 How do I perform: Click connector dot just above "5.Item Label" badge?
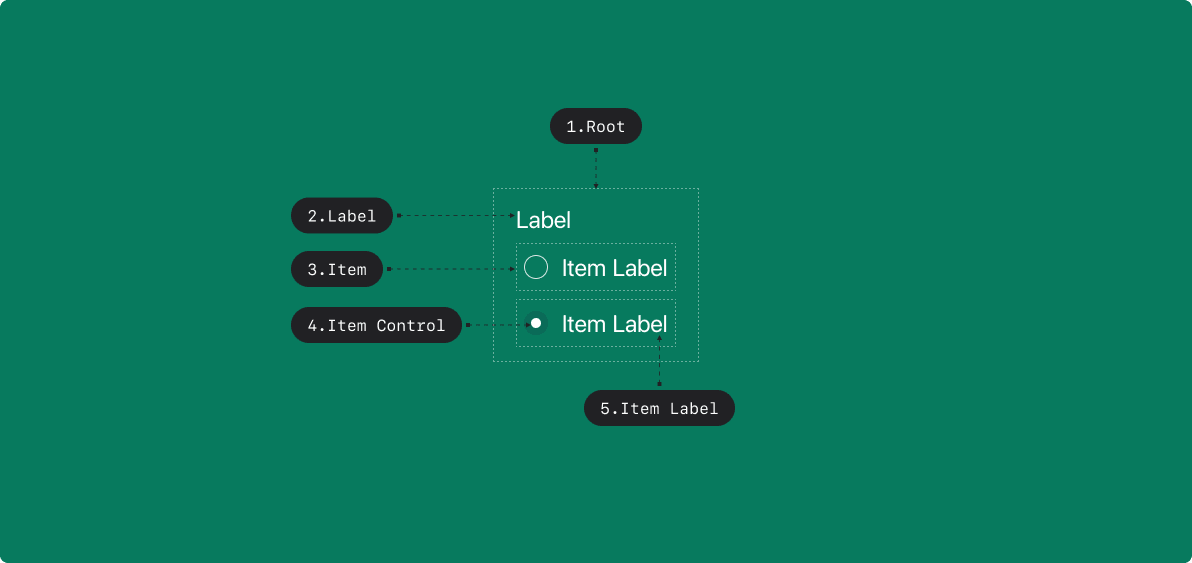[x=659, y=383]
